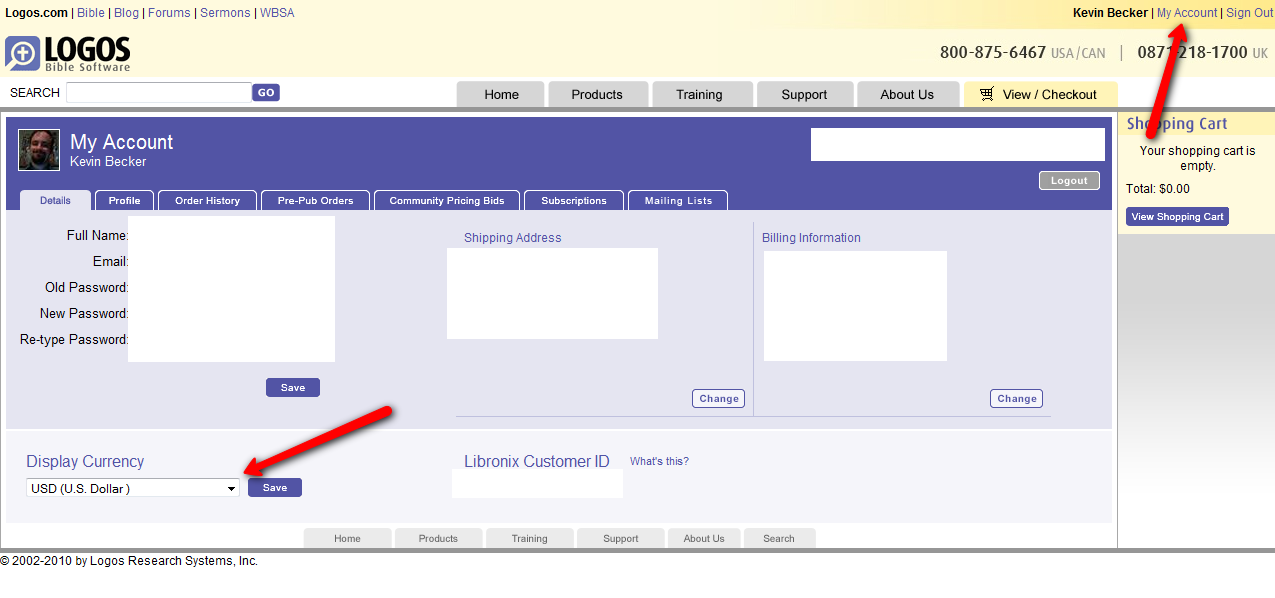Image resolution: width=1275 pixels, height=598 pixels.
Task: Save the account password details
Action: (x=293, y=387)
